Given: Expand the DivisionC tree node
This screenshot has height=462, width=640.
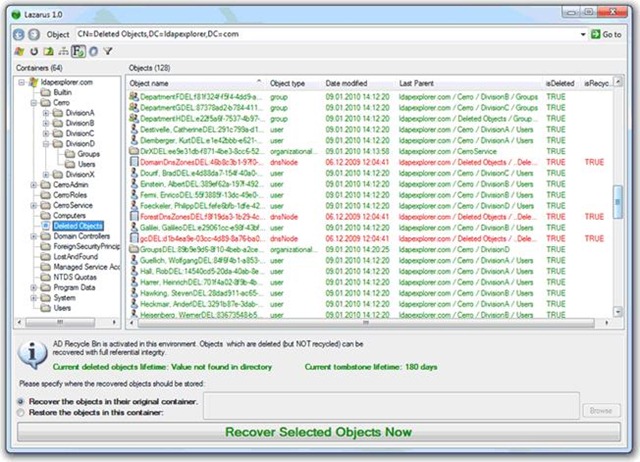Looking at the screenshot, I should click(46, 133).
